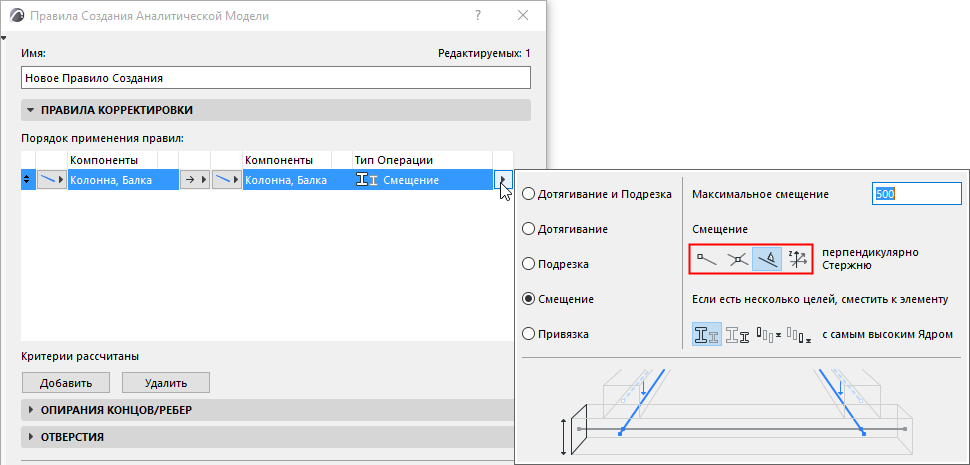The image size is (970, 465).
Task: Select the Подрезка radio option
Action: (x=528, y=264)
